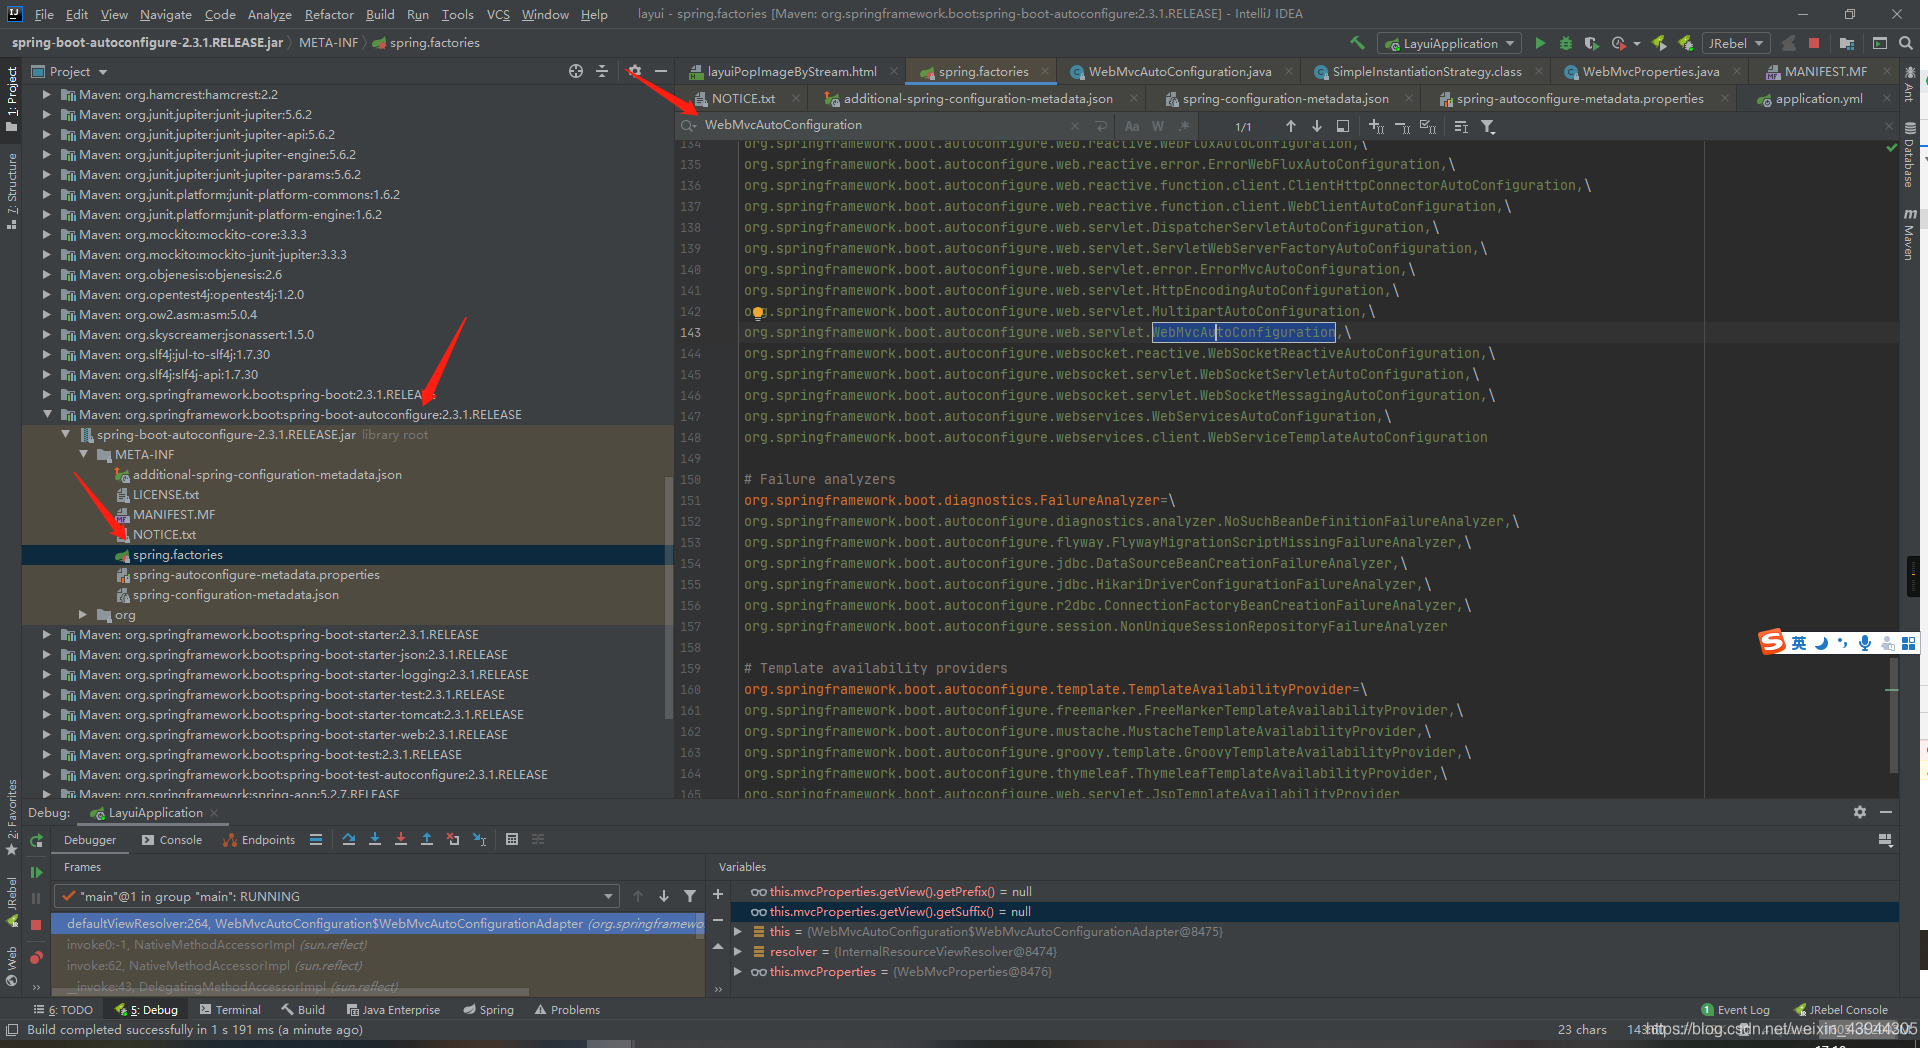The image size is (1928, 1048).
Task: Click the next occurrence down arrow in find bar
Action: [1316, 126]
